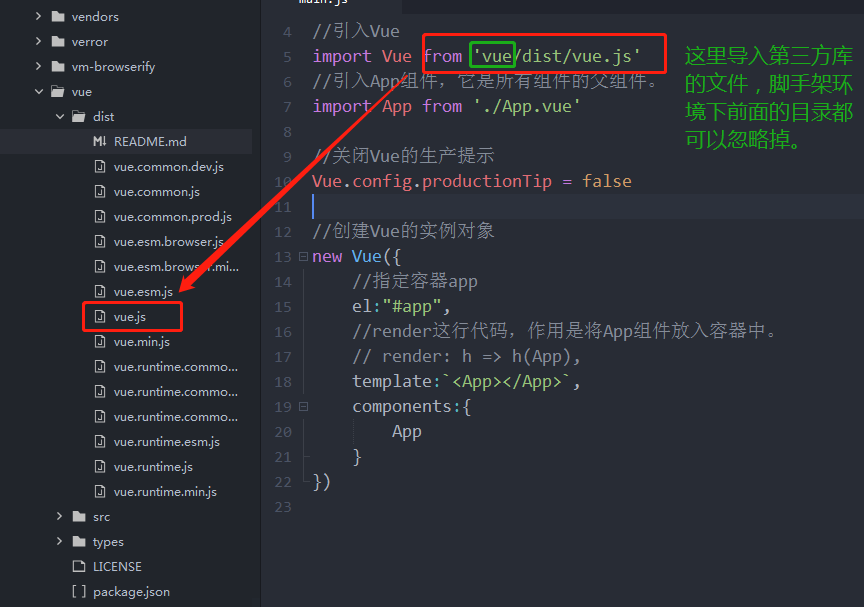This screenshot has width=864, height=607.
Task: Click the brackets icon beside package.json
Action: click(79, 592)
